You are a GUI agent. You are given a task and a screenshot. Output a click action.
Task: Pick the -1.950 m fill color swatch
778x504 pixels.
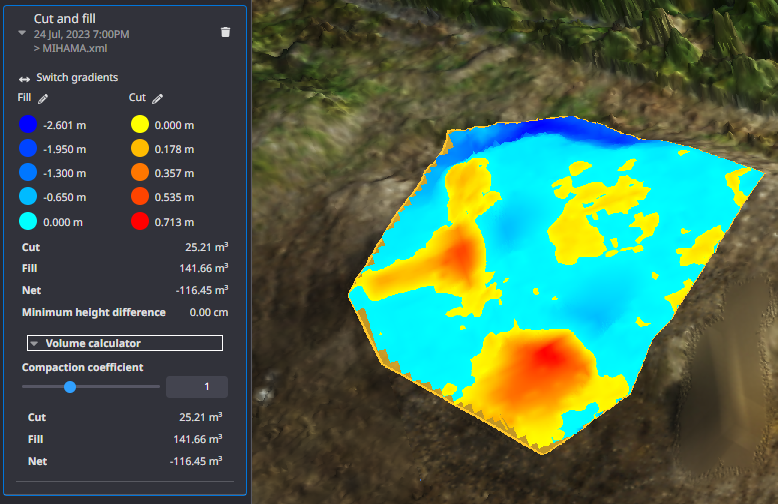28,148
